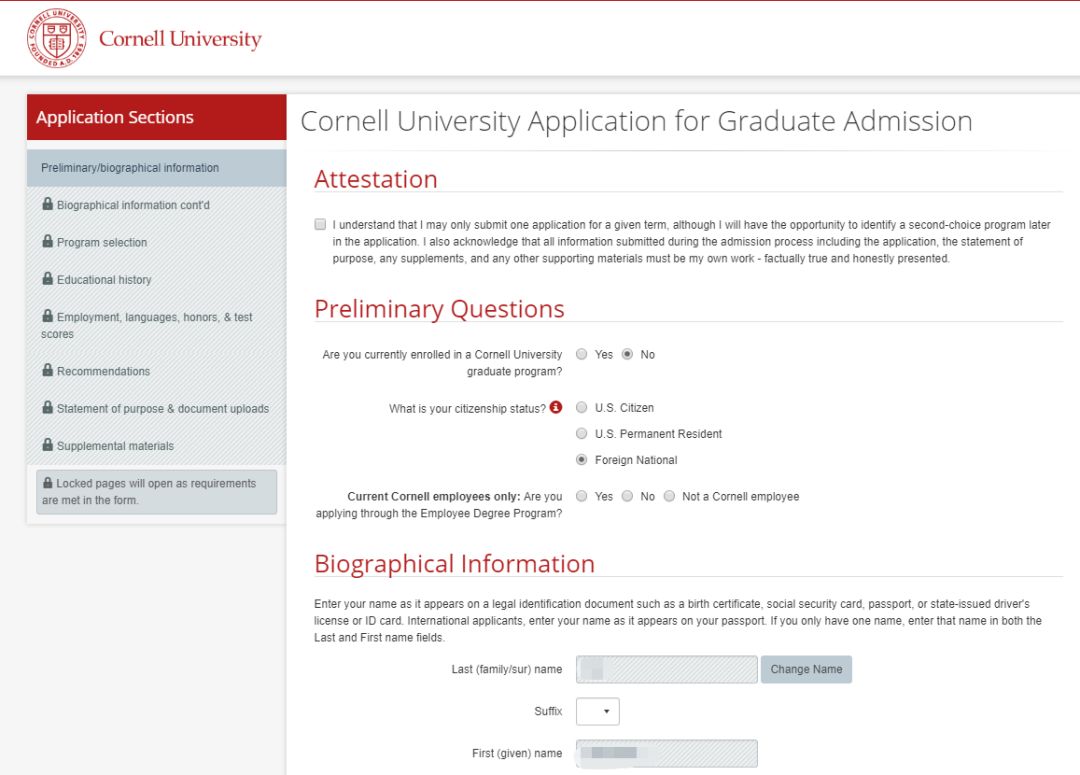
Task: Click the Last (family/sur) name field
Action: (x=667, y=669)
